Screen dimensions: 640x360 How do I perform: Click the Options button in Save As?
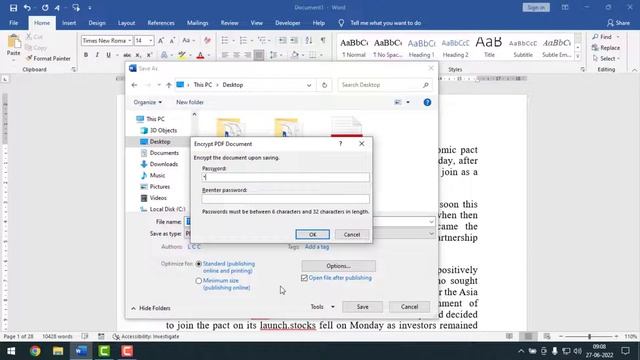(338, 266)
